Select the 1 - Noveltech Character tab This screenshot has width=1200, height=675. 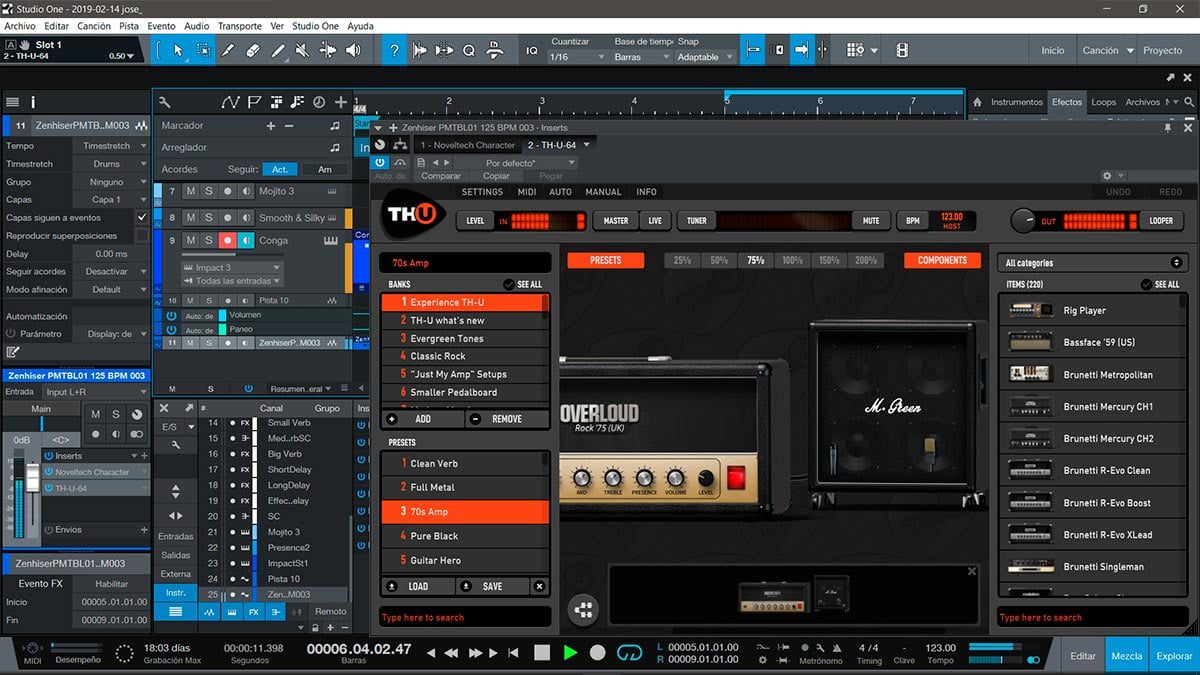(x=467, y=145)
